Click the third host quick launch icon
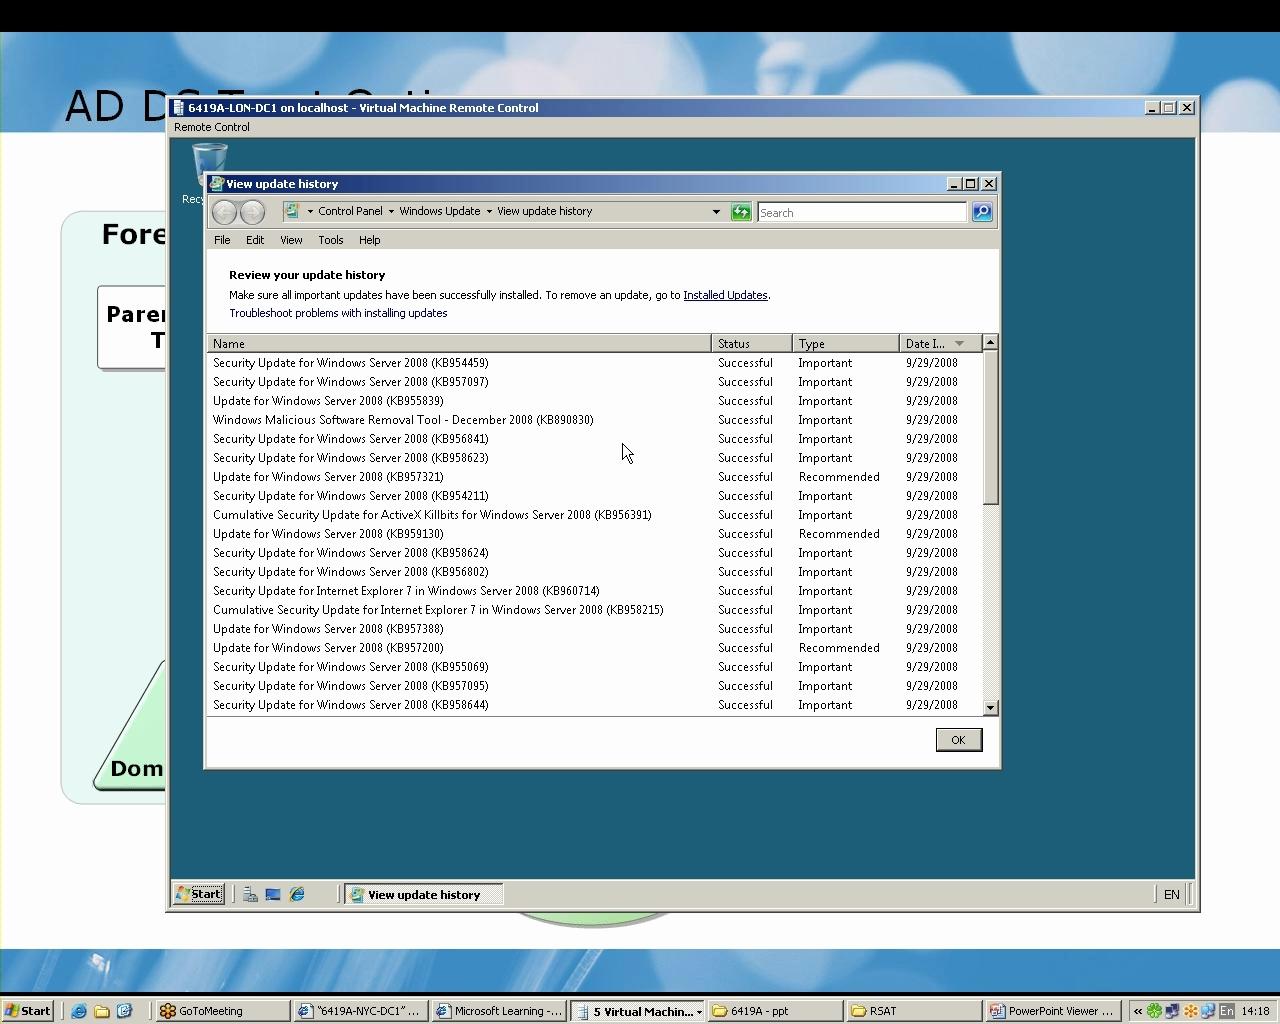The width and height of the screenshot is (1280, 1024). point(125,1011)
